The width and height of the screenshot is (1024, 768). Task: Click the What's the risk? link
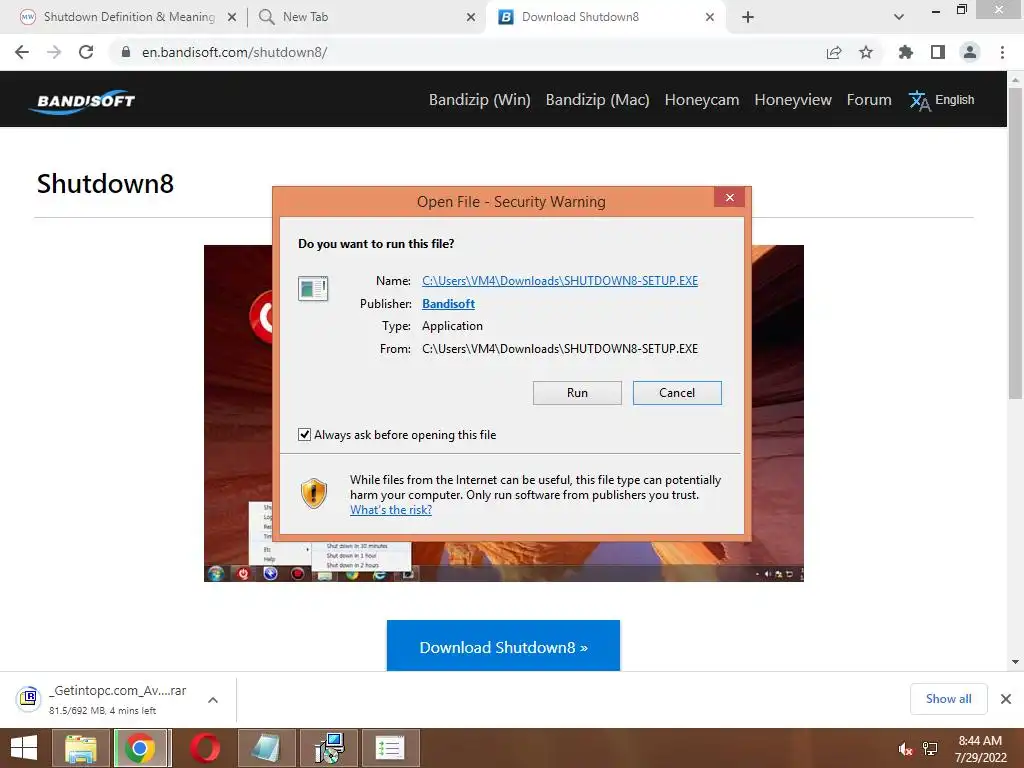click(x=391, y=510)
